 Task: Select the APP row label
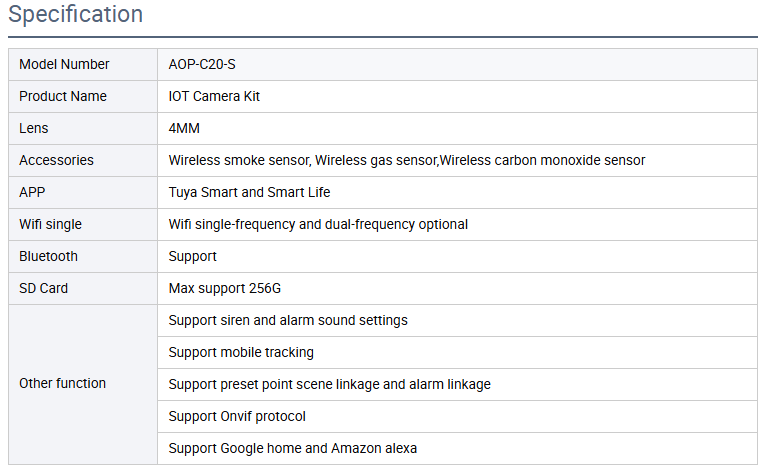click(x=33, y=193)
